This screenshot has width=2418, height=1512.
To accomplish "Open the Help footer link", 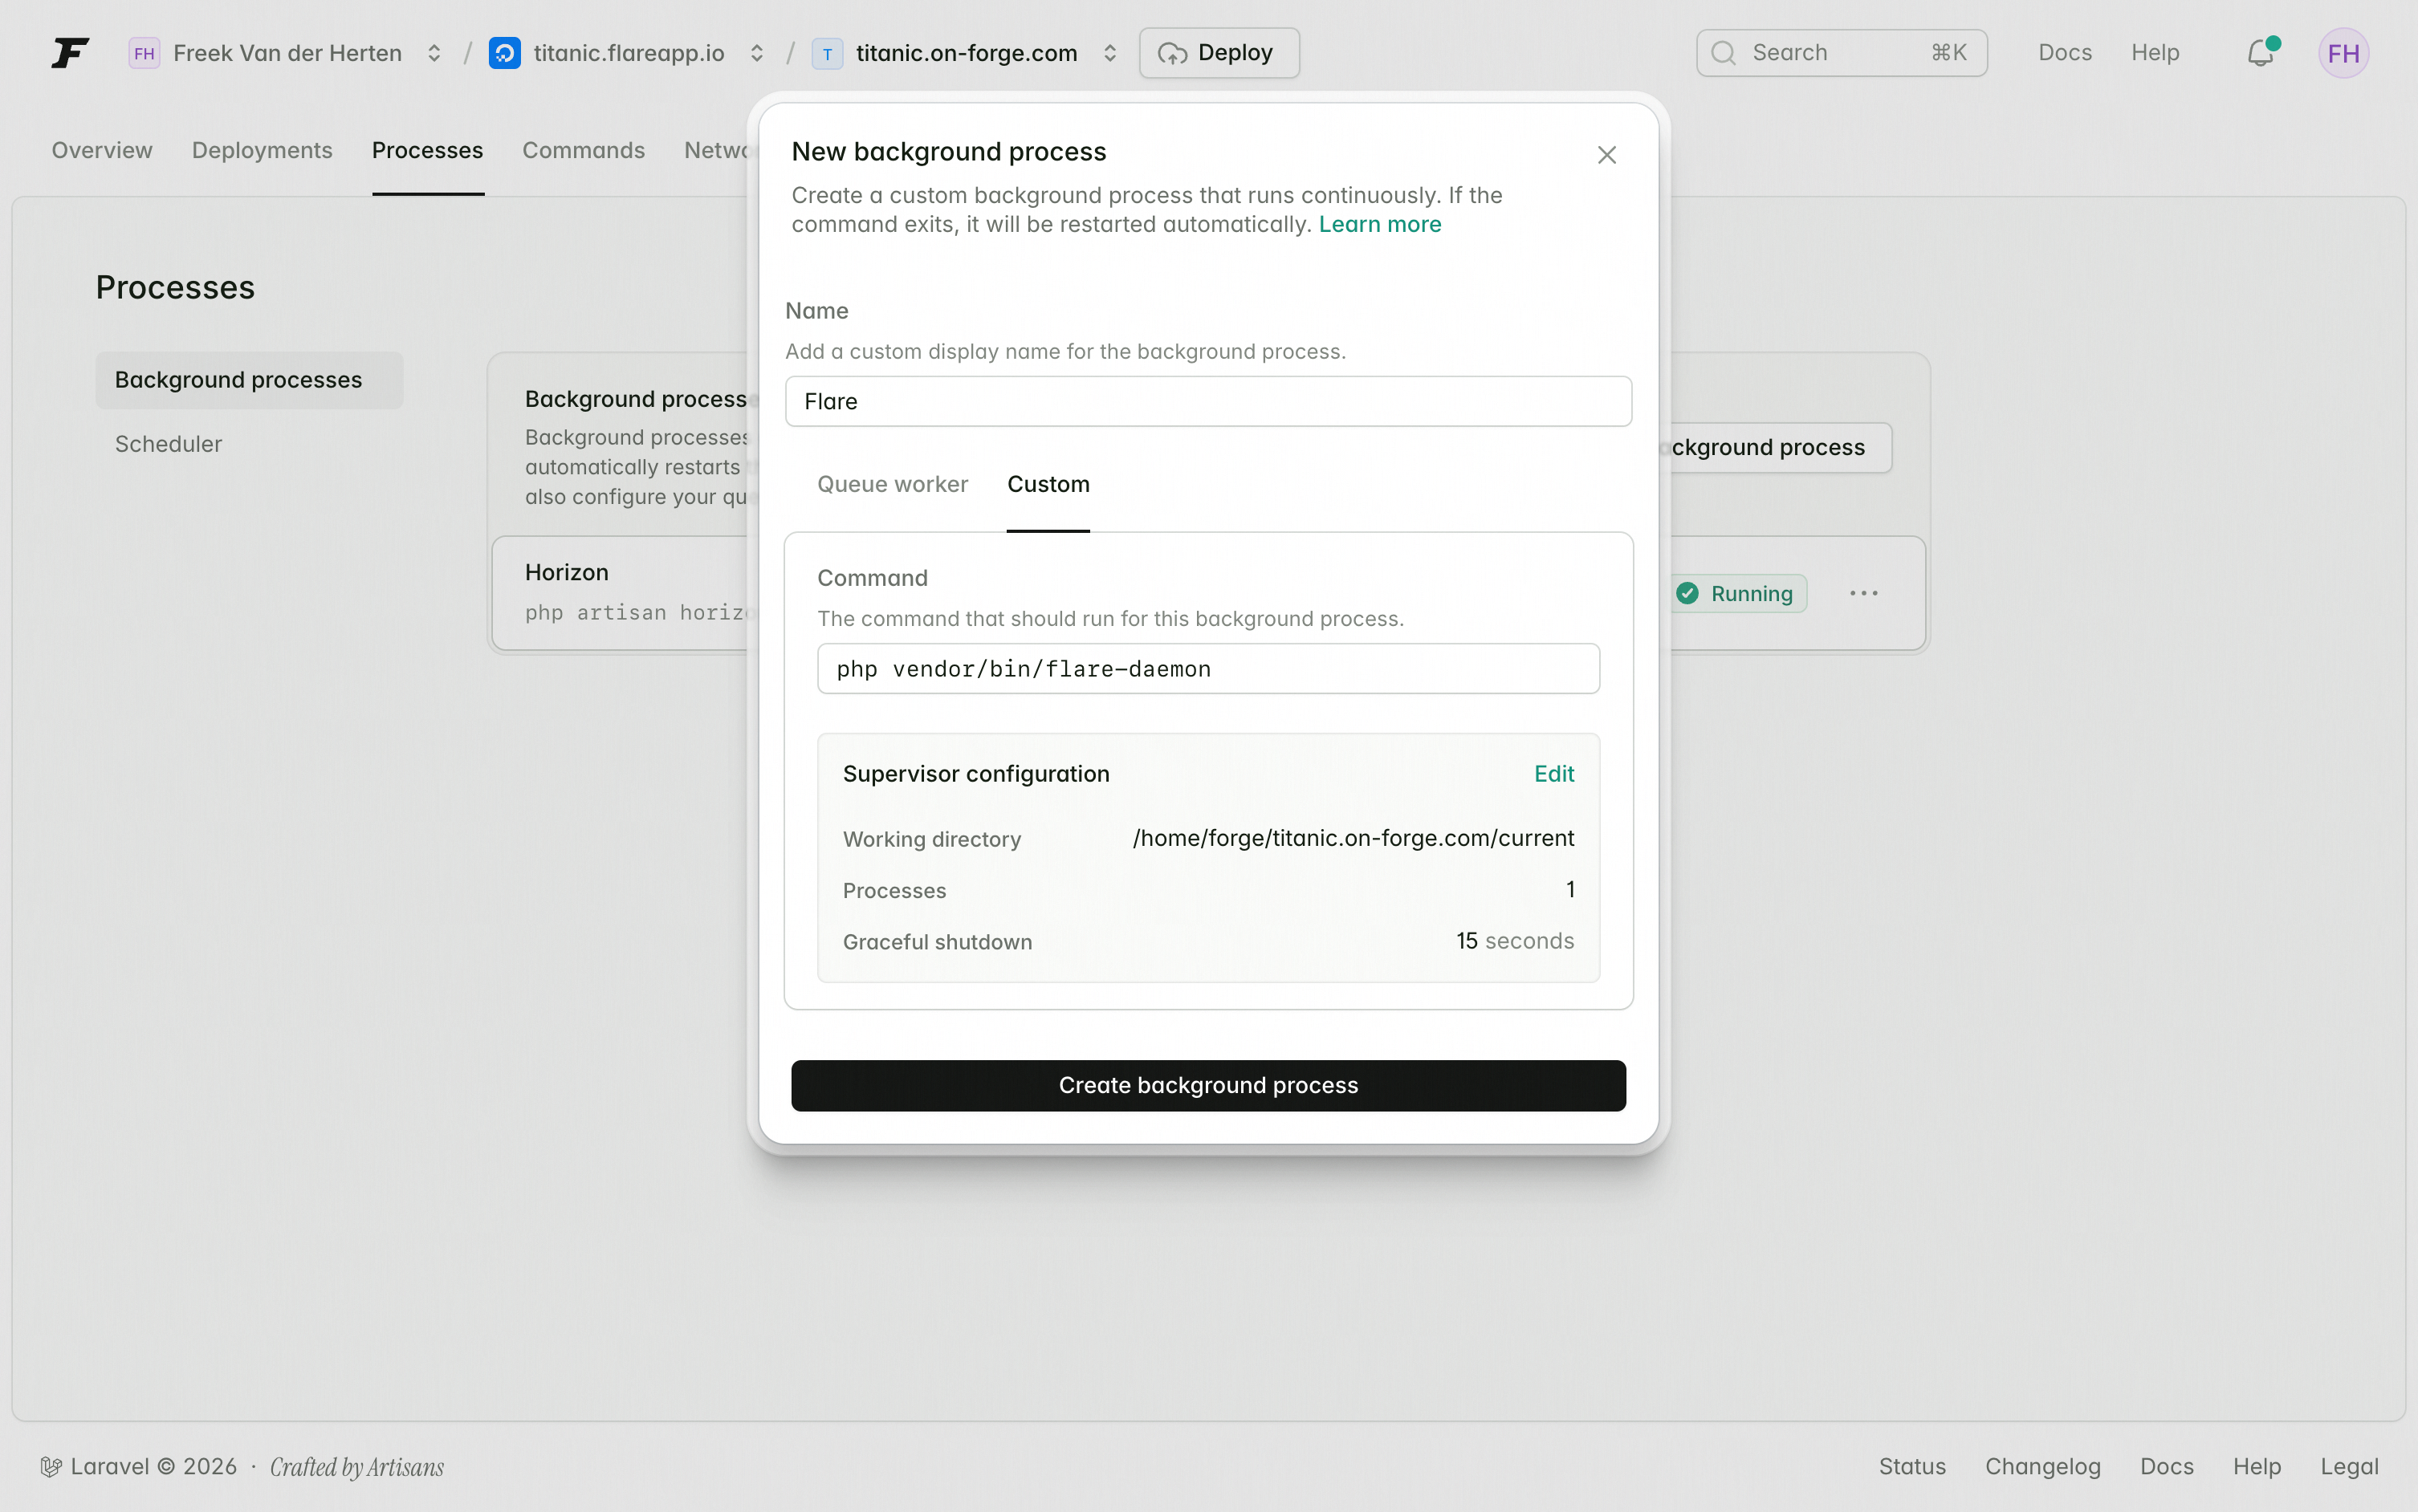I will 2257,1467.
